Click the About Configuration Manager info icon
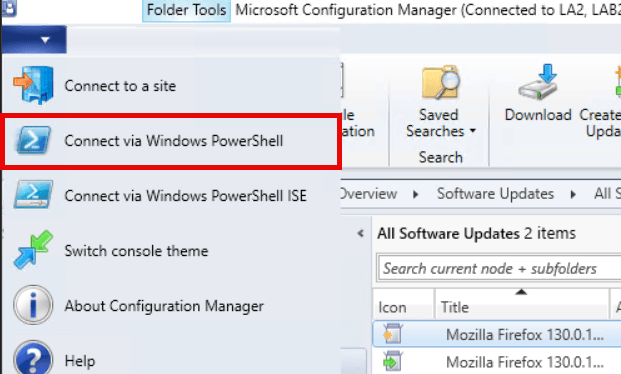 pyautogui.click(x=33, y=305)
